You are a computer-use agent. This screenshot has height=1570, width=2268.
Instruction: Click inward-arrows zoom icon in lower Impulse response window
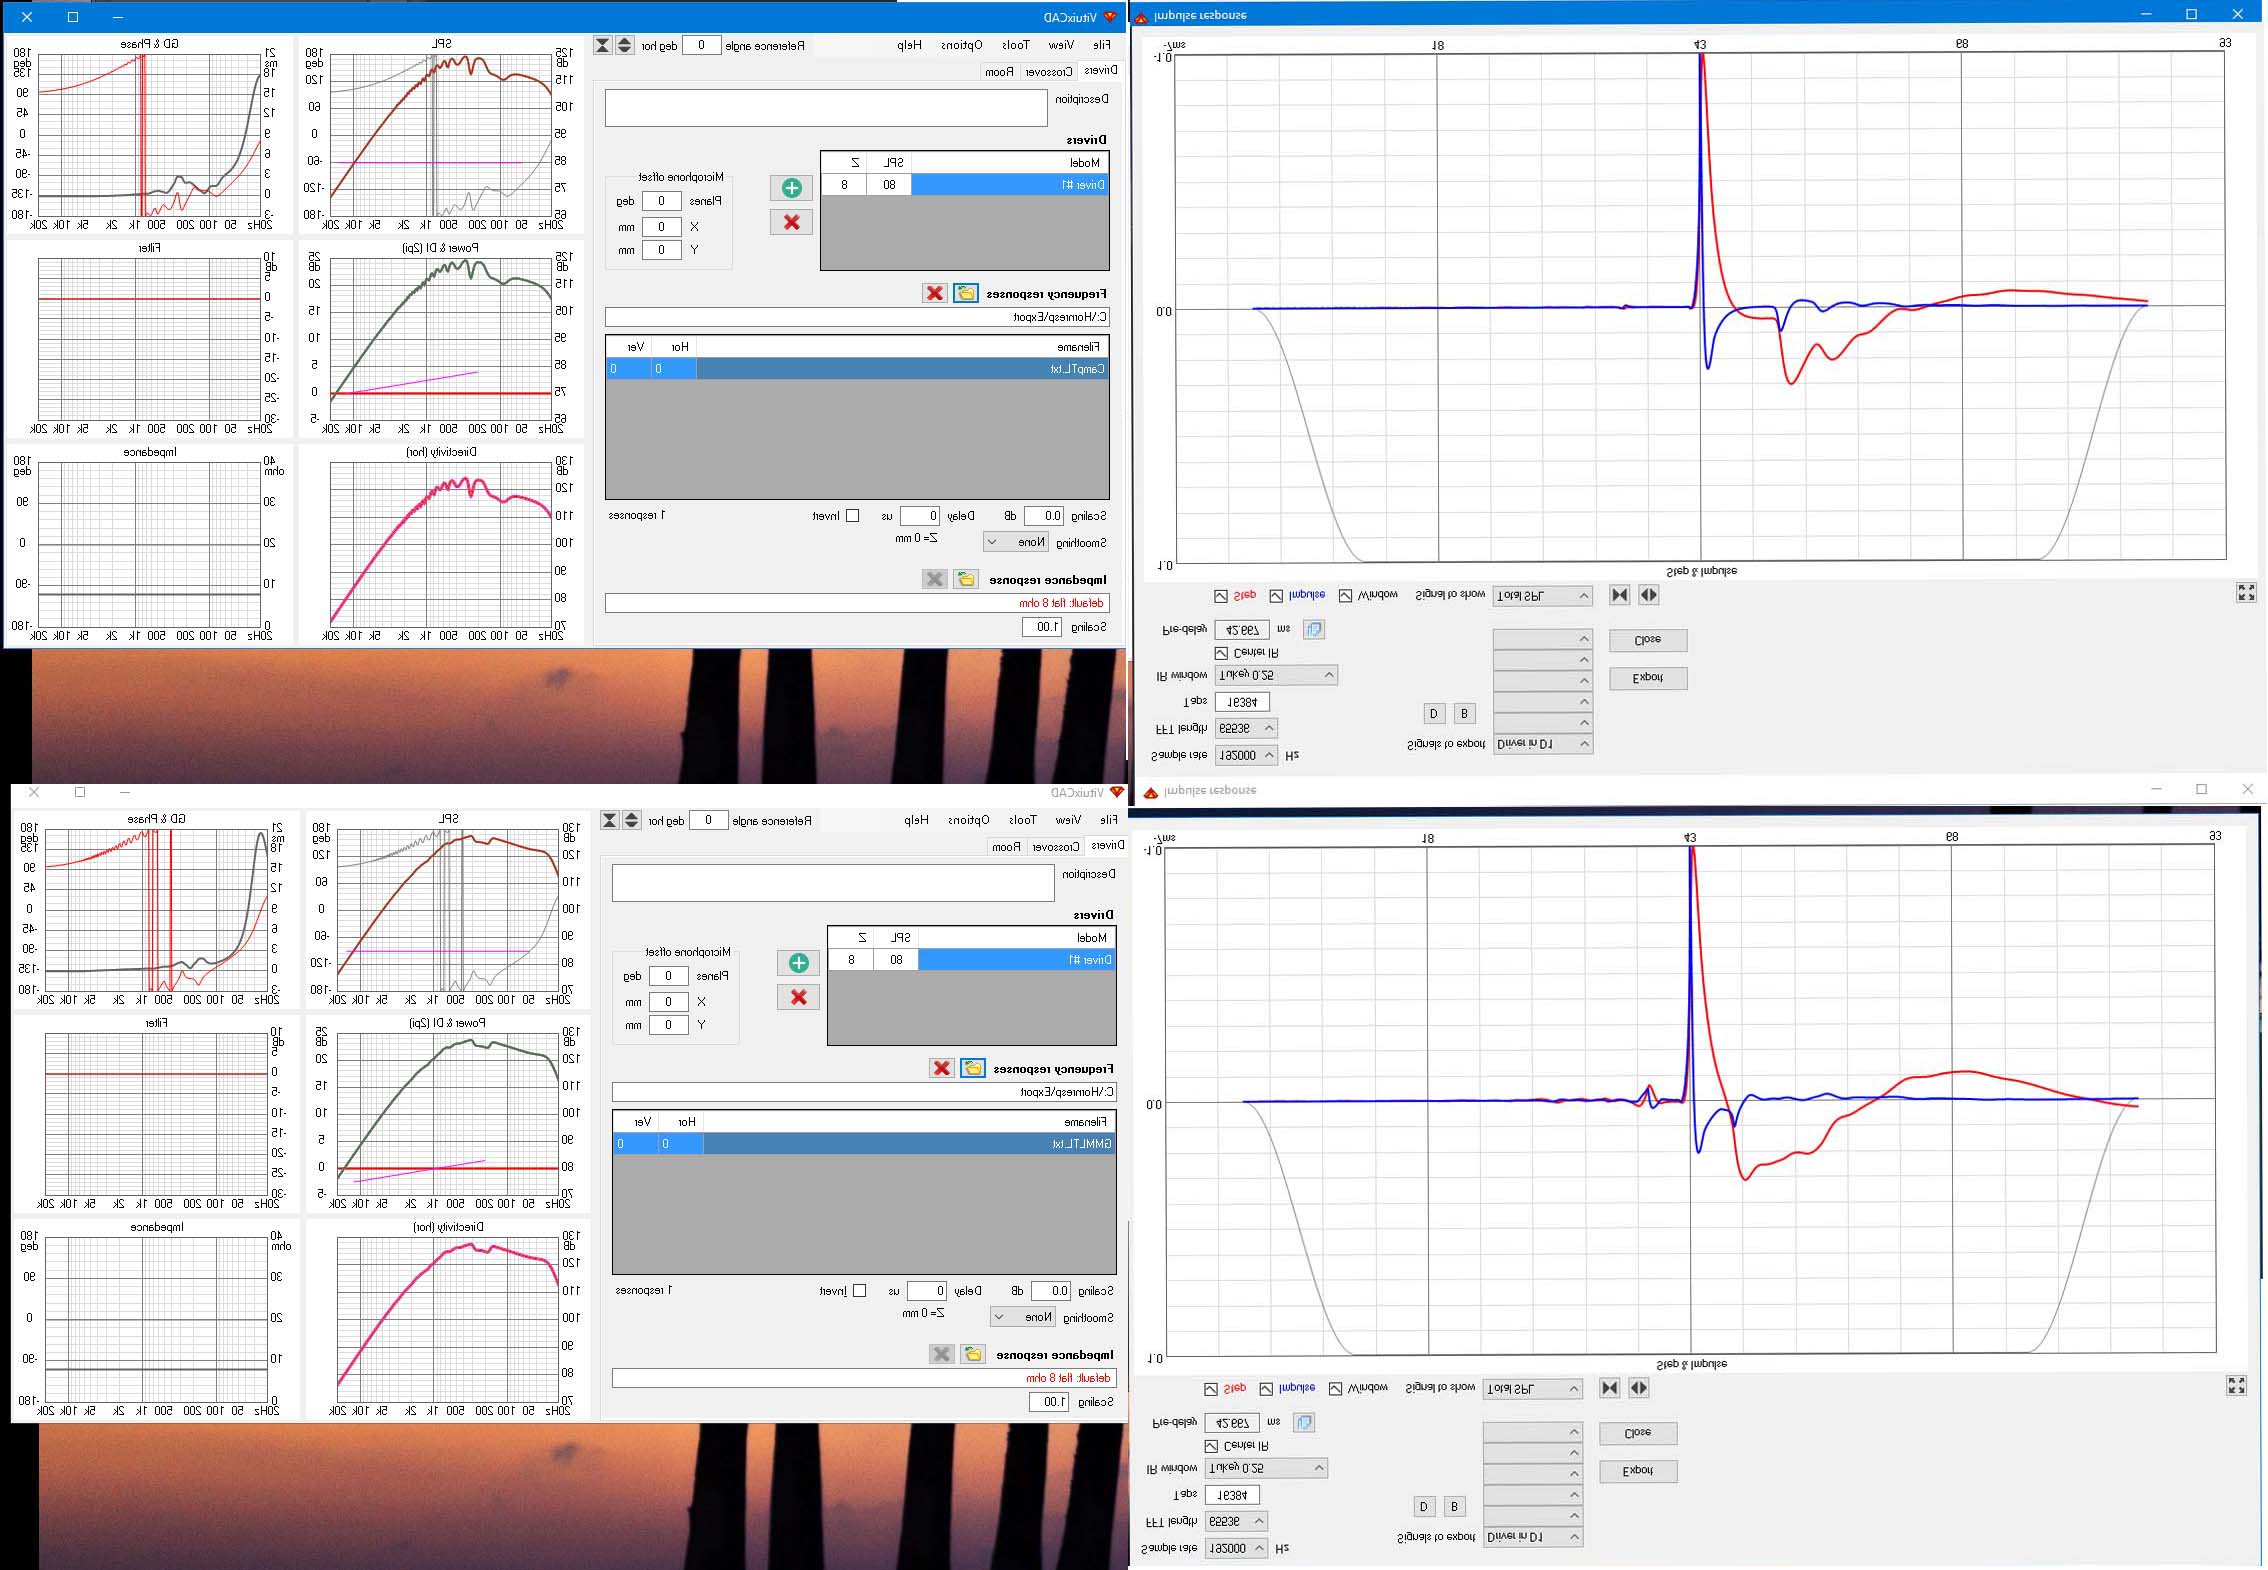(x=1610, y=1388)
